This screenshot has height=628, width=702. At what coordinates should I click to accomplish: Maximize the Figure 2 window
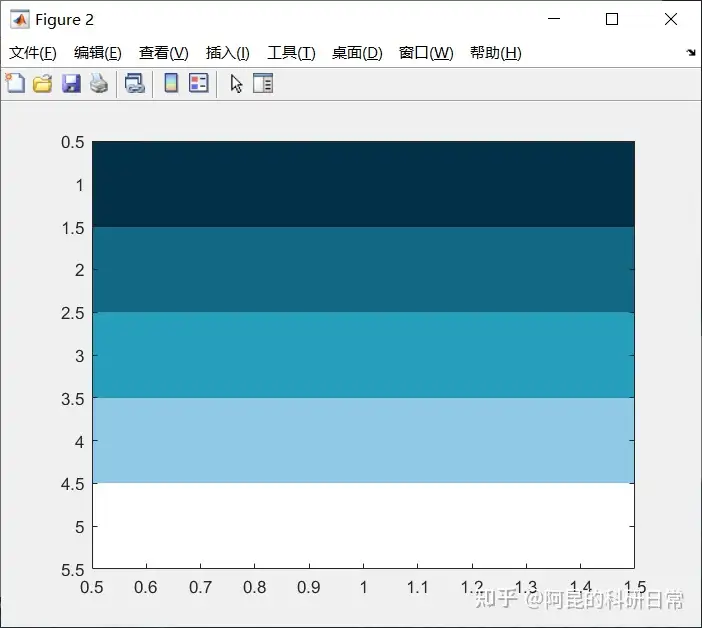pyautogui.click(x=612, y=19)
